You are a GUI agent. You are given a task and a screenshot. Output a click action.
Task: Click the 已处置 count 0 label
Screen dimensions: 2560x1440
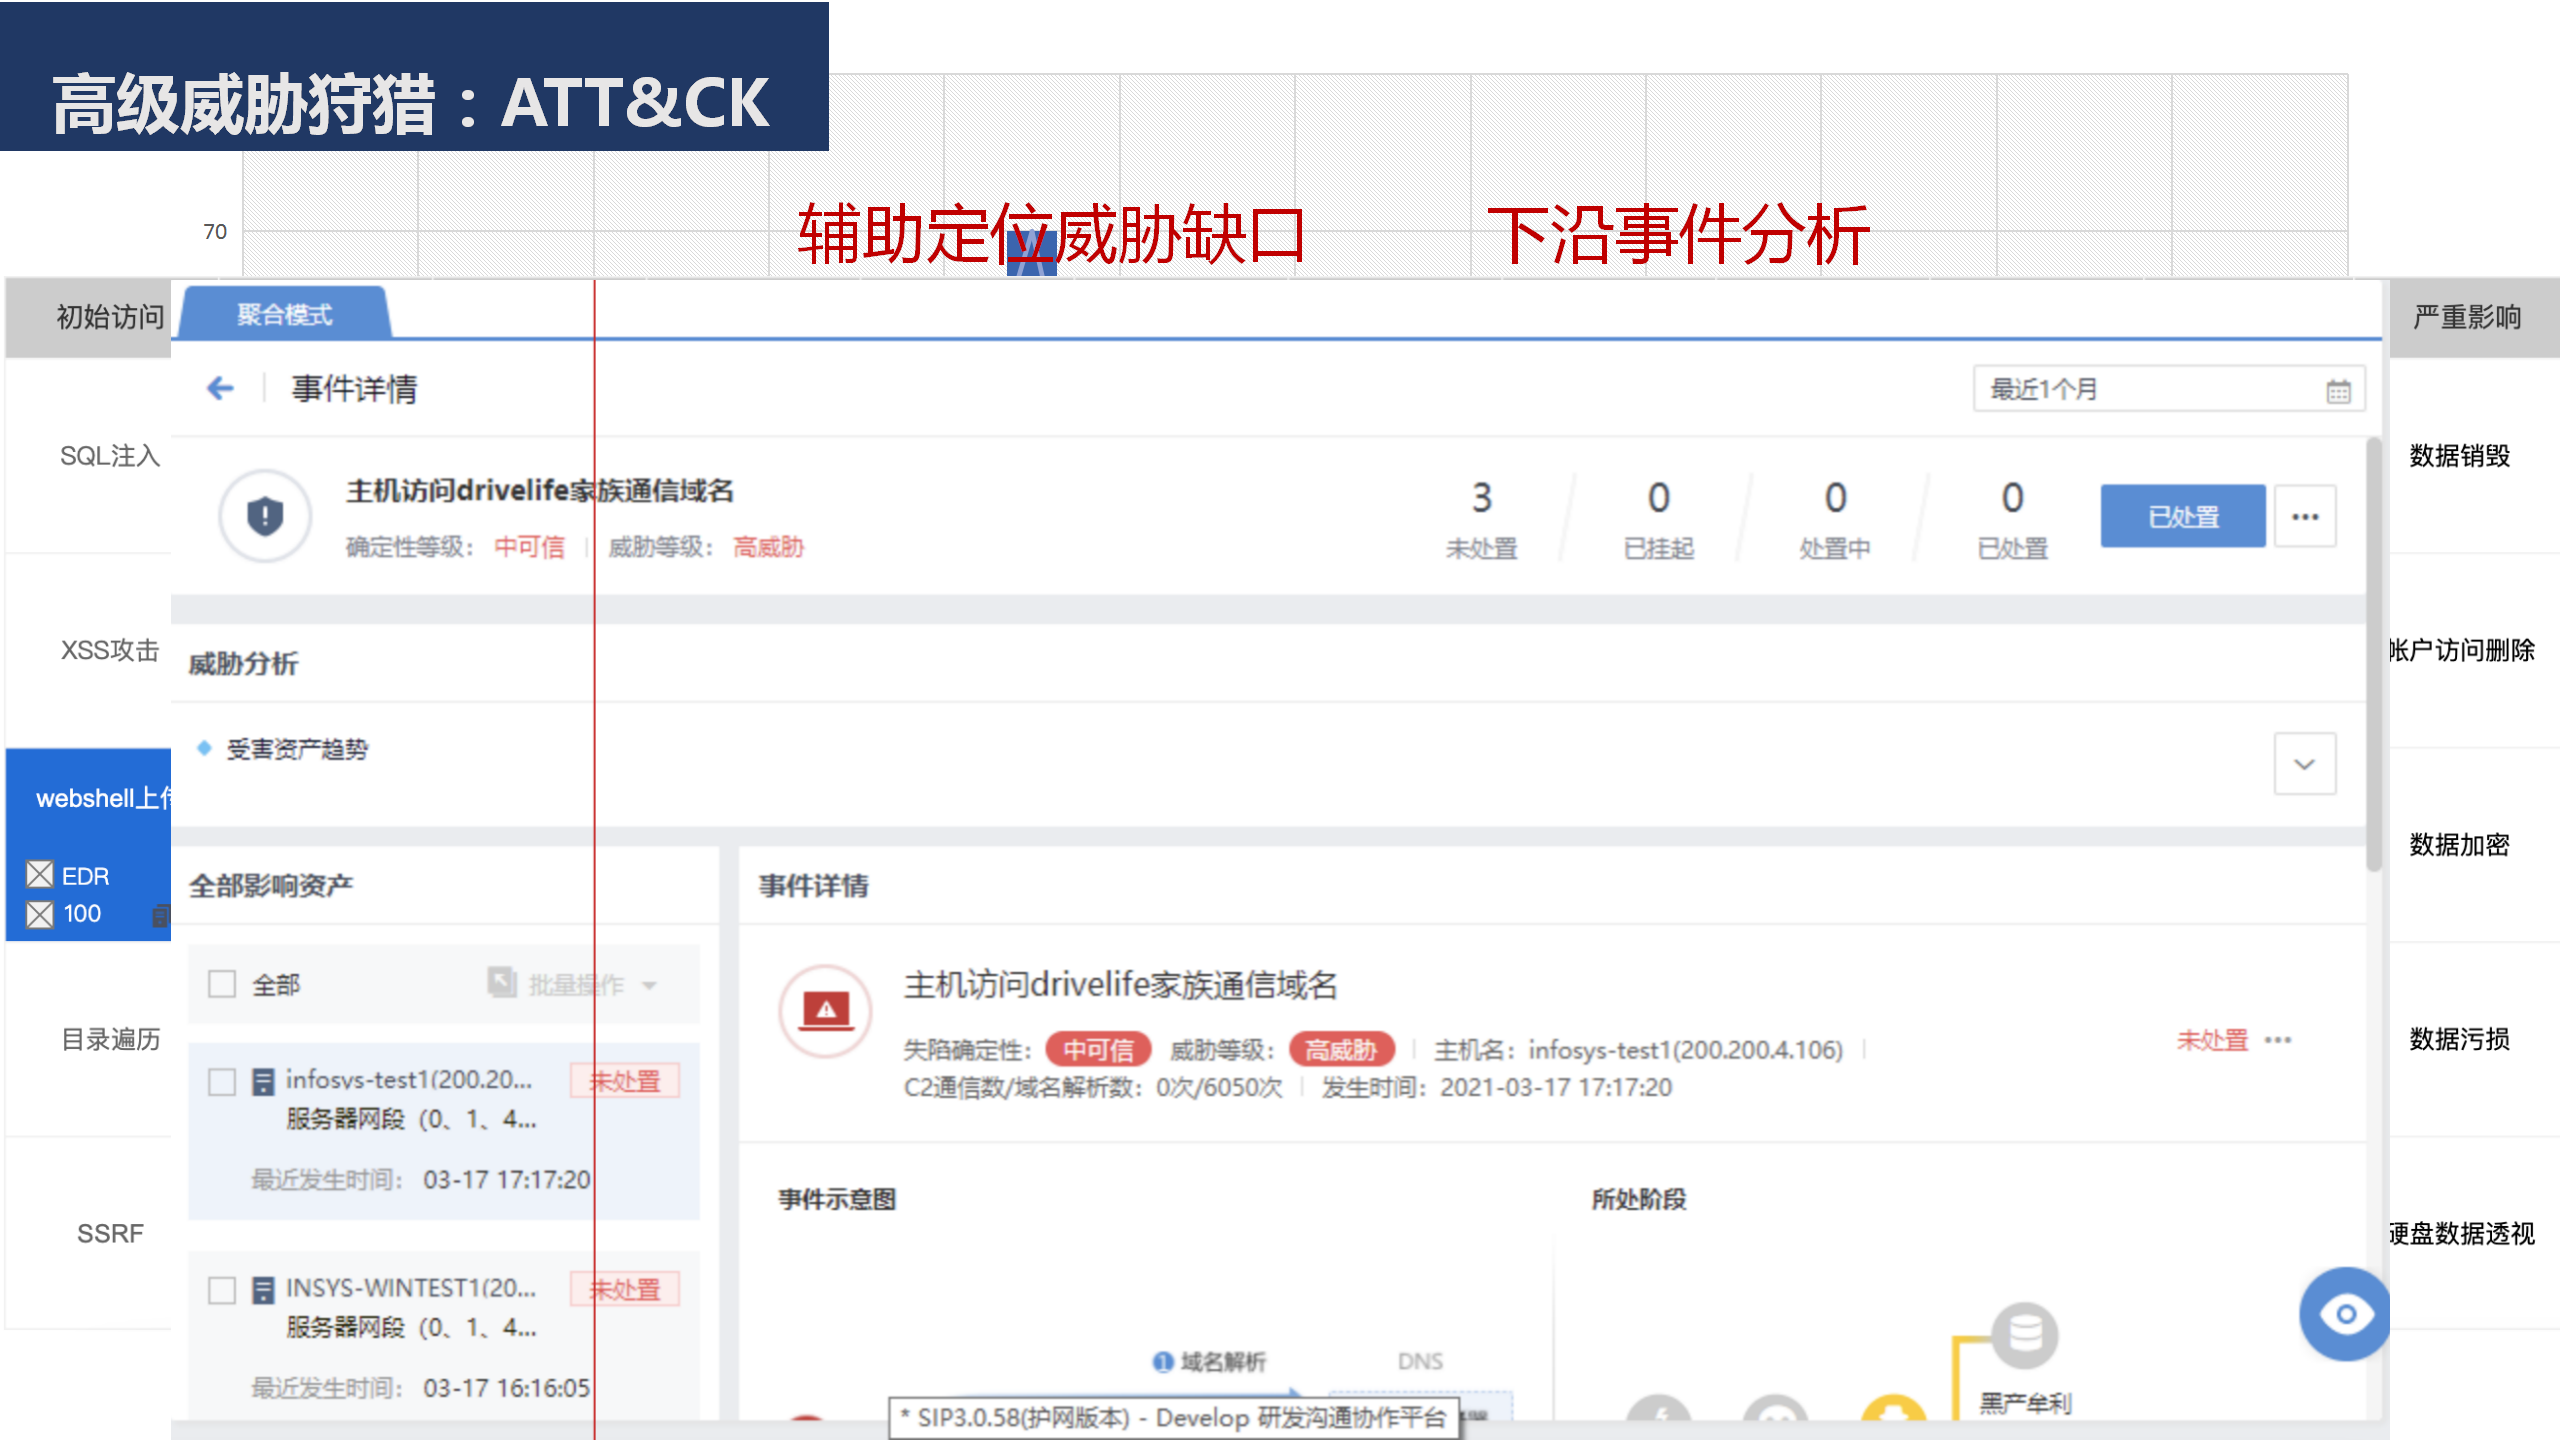click(2012, 548)
